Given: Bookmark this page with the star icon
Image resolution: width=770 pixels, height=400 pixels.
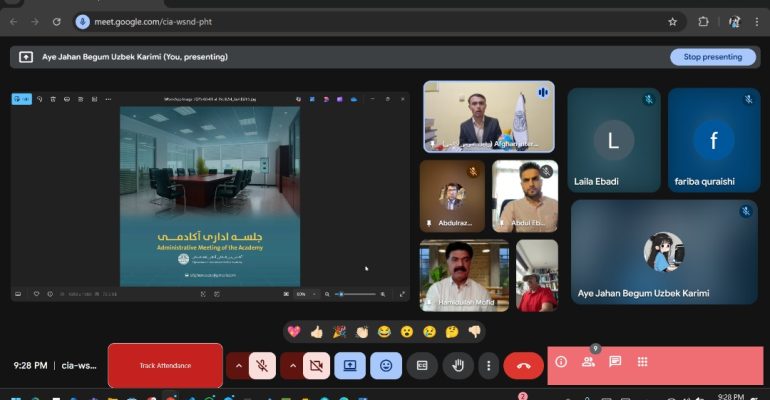Looking at the screenshot, I should tap(672, 21).
